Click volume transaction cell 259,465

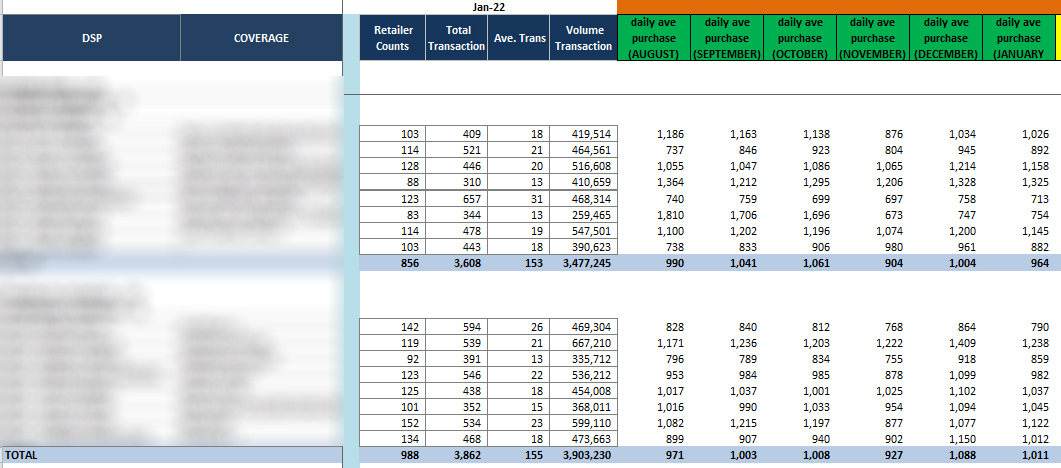[583, 215]
